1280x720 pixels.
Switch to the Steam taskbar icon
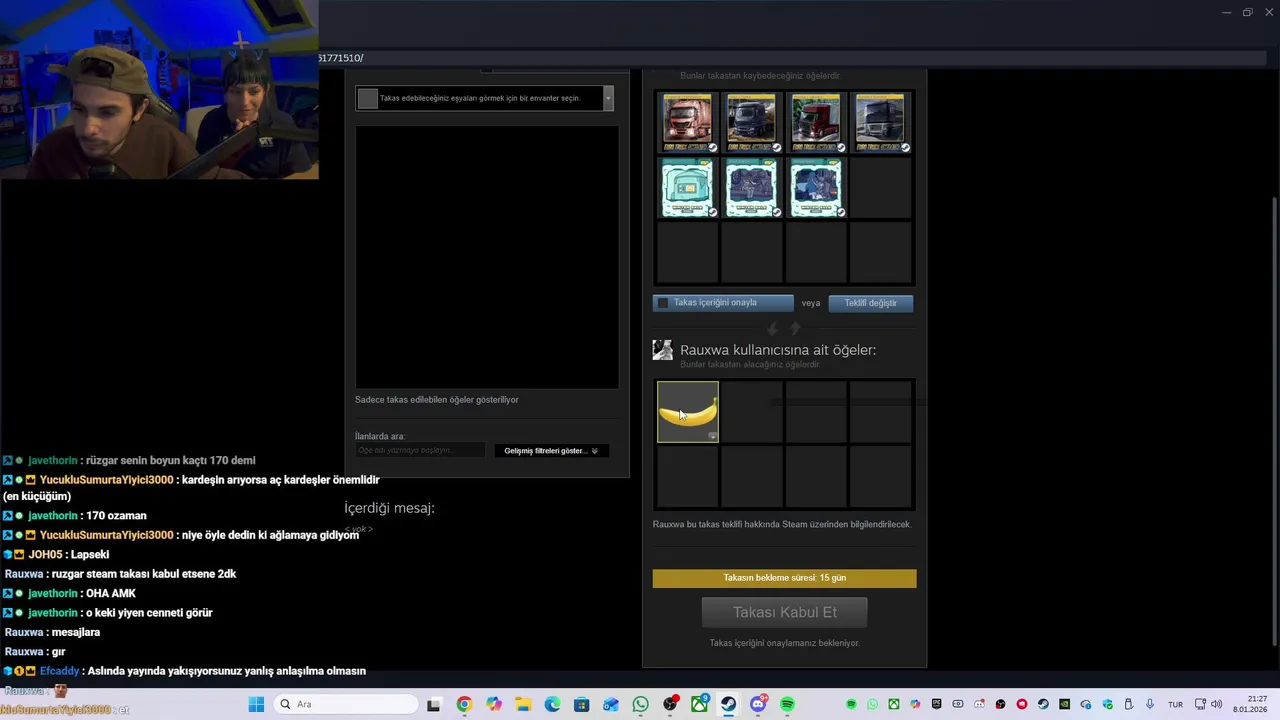(729, 704)
